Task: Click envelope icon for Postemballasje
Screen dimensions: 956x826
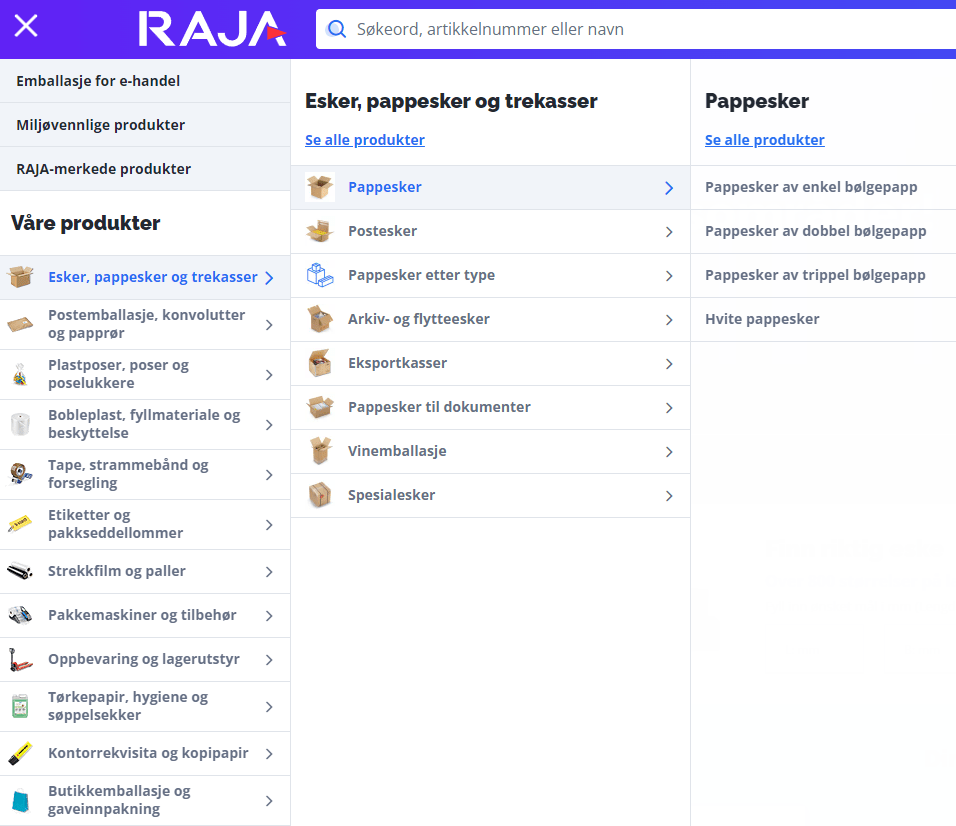Action: 20,324
